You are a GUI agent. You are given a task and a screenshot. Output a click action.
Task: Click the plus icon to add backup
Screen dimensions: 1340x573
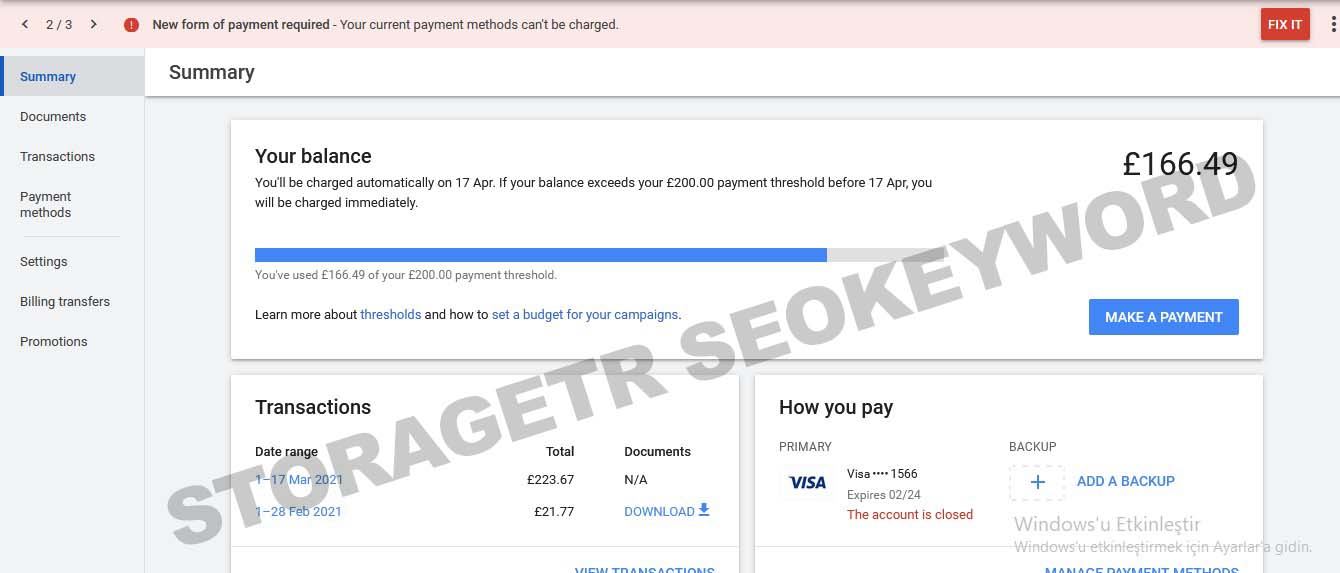pyautogui.click(x=1037, y=482)
